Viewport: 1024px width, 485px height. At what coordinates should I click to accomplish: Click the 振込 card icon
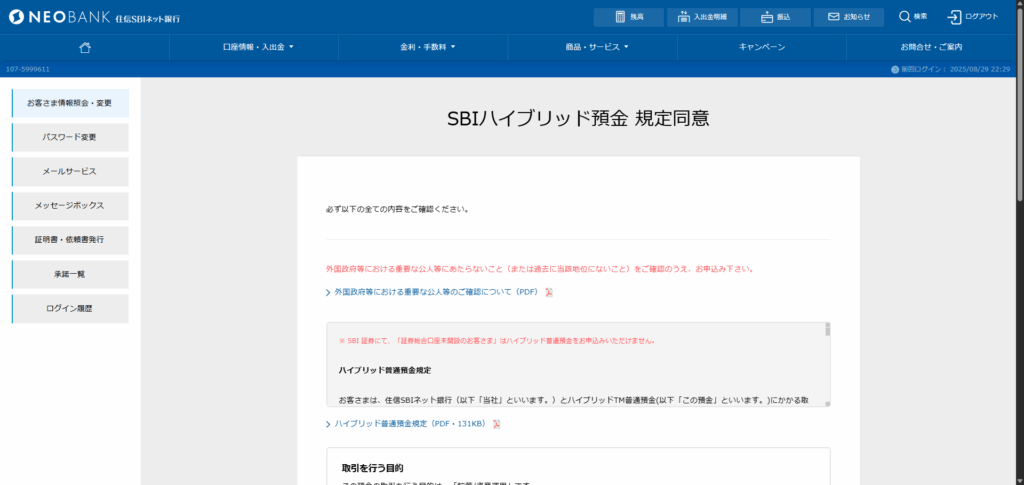(x=767, y=18)
